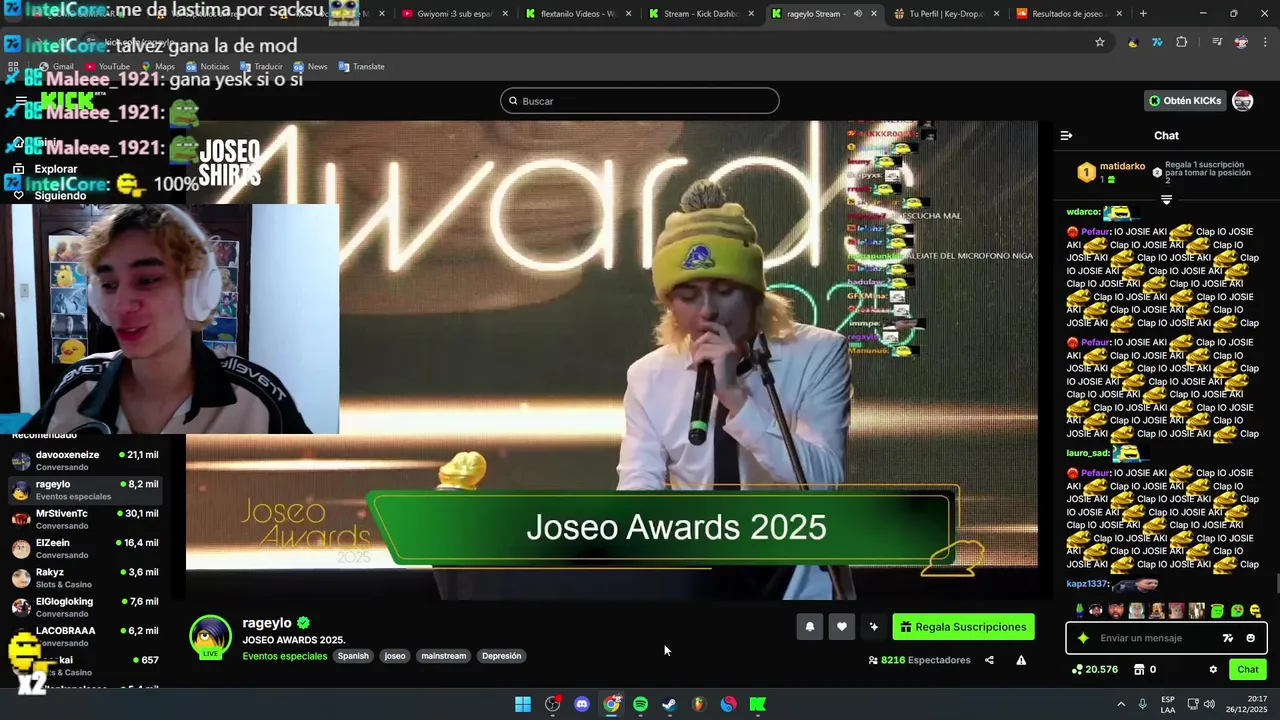Click the sparkle icon beside heart button
This screenshot has width=1280, height=720.
[x=874, y=627]
